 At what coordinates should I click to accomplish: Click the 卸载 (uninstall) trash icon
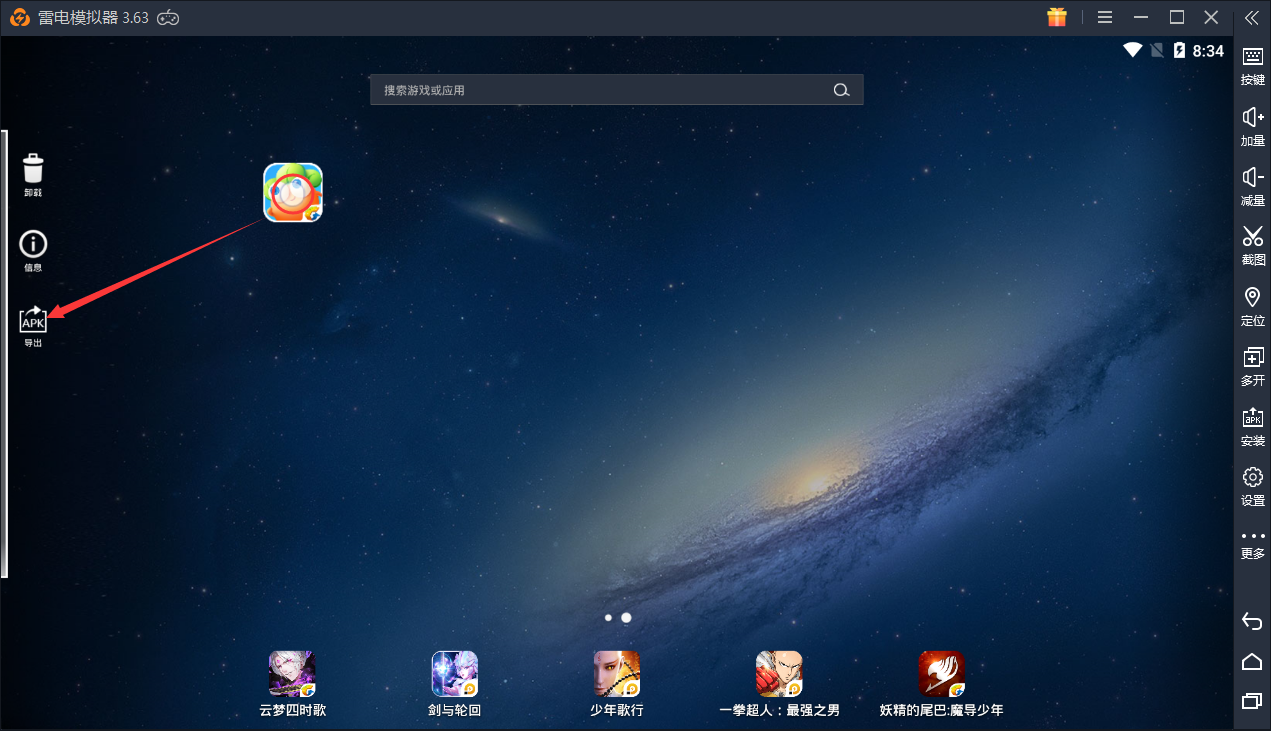pos(33,169)
